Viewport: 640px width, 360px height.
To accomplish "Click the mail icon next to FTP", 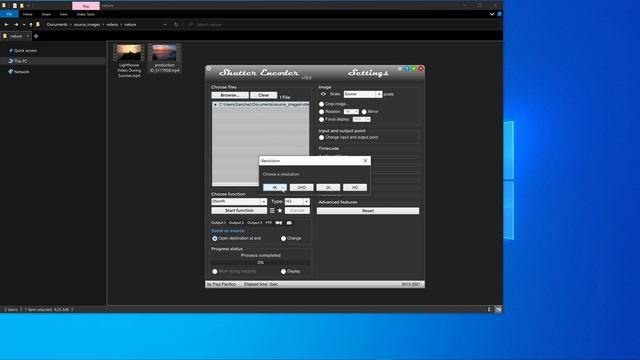I will pos(279,223).
